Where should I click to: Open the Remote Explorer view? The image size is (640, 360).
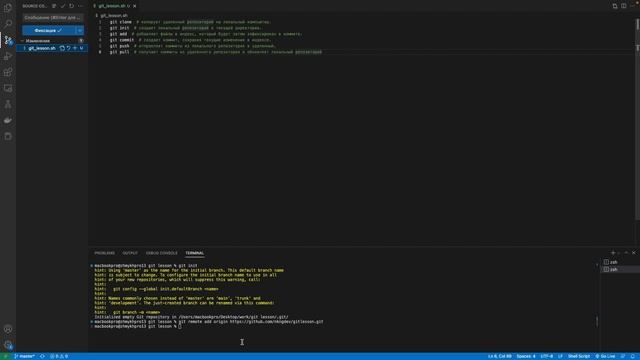click(x=8, y=88)
